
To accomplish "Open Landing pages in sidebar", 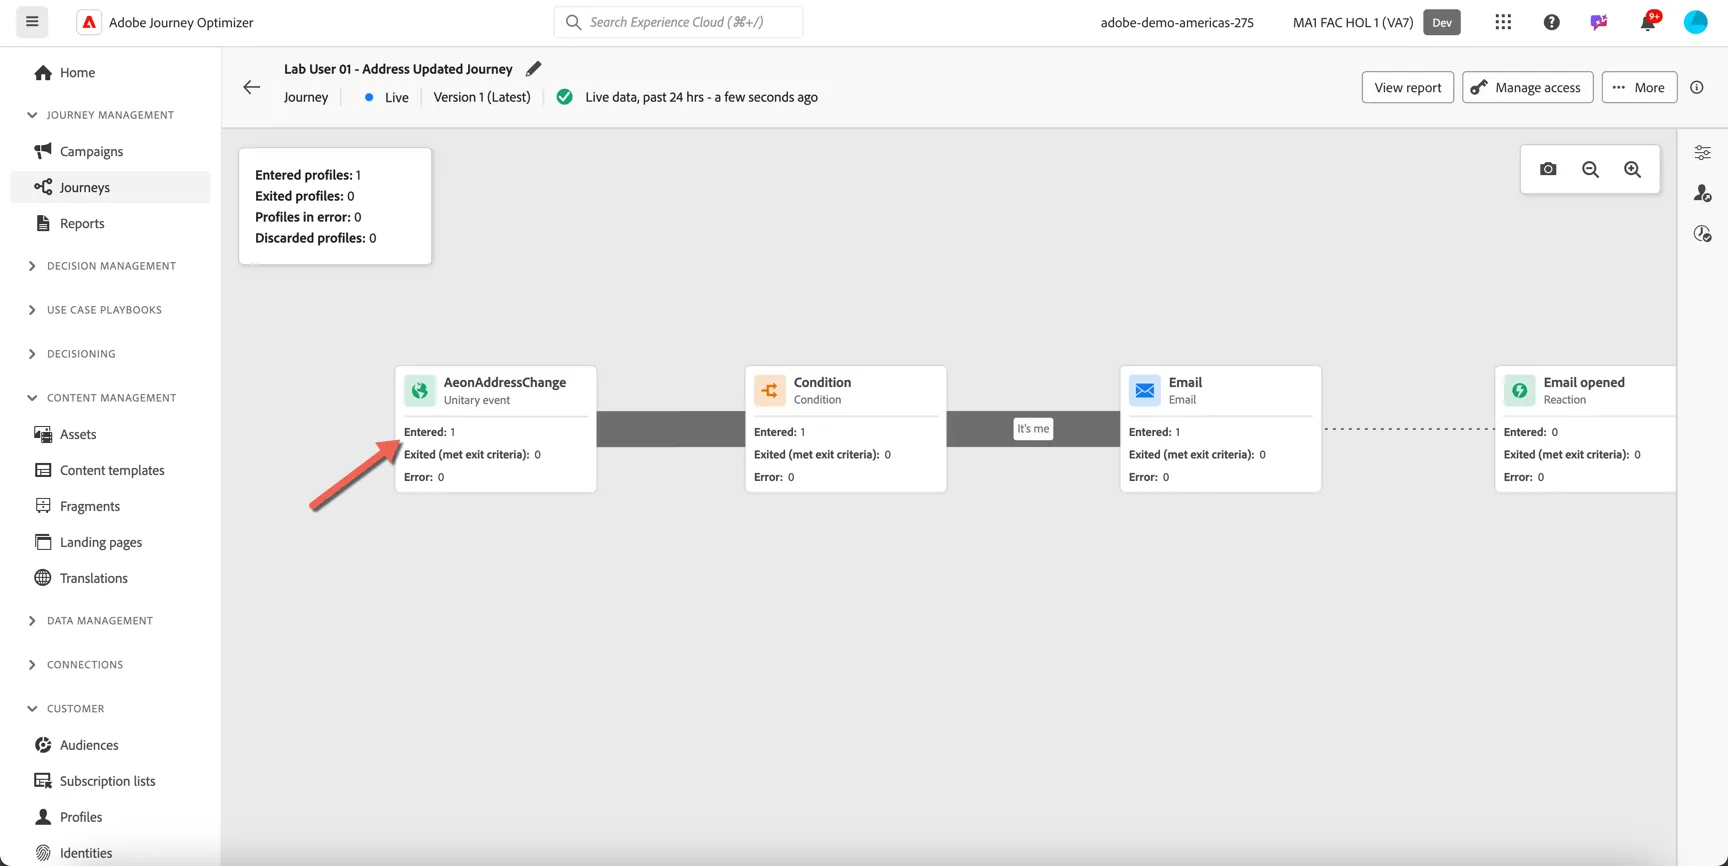I will pos(110,542).
